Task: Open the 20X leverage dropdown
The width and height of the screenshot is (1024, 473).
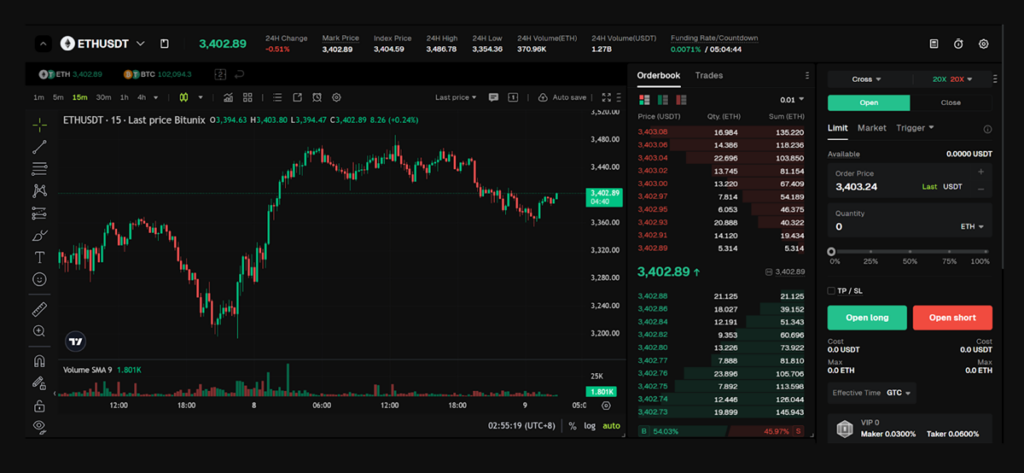Action: click(x=952, y=79)
